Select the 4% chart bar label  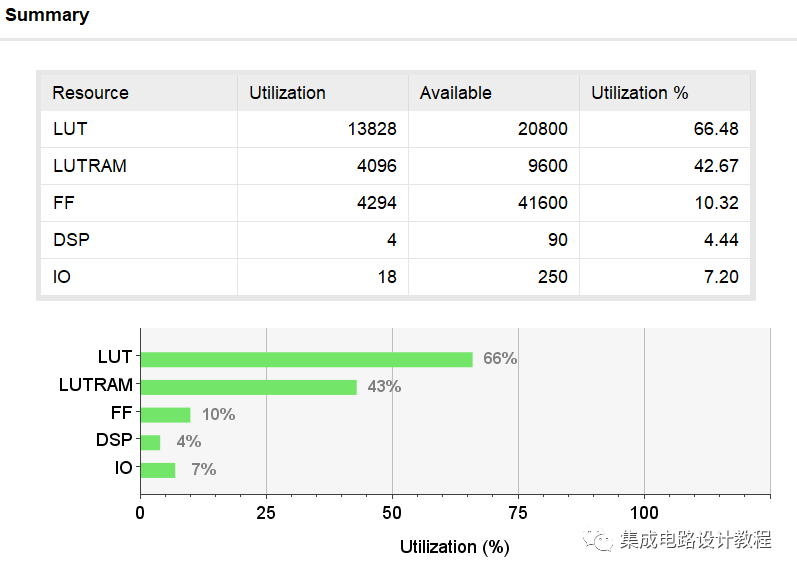coord(189,441)
